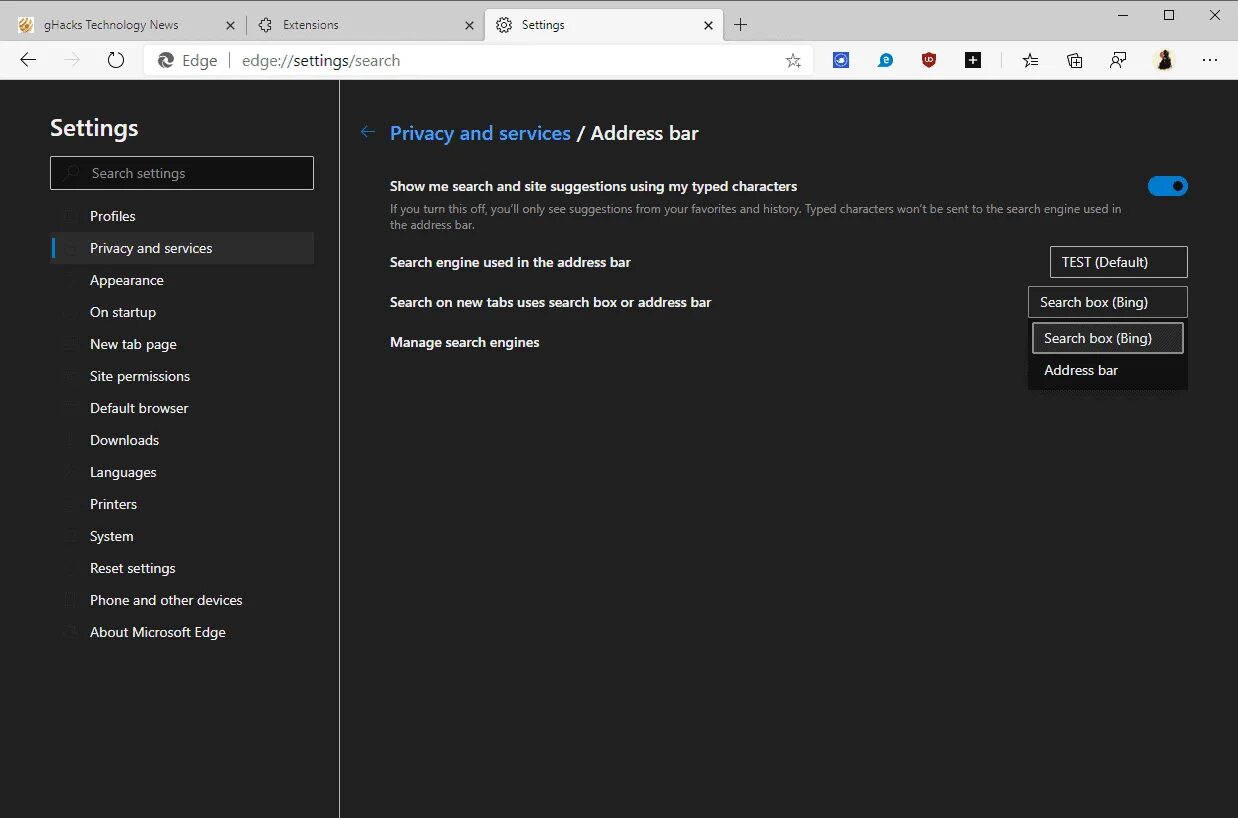This screenshot has width=1238, height=818.
Task: Select the Settings tab
Action: [604, 25]
